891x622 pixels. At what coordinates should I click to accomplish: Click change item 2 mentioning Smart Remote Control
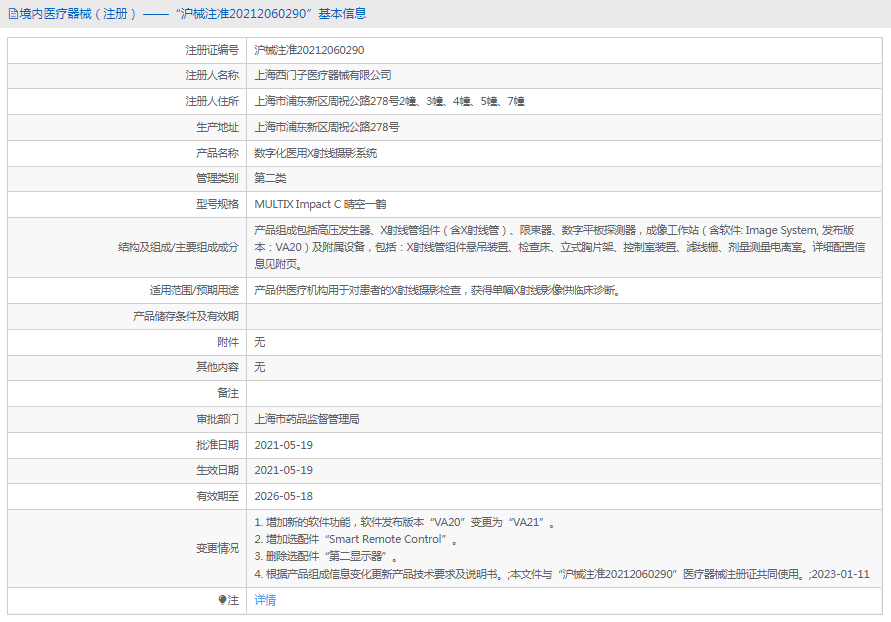click(356, 539)
